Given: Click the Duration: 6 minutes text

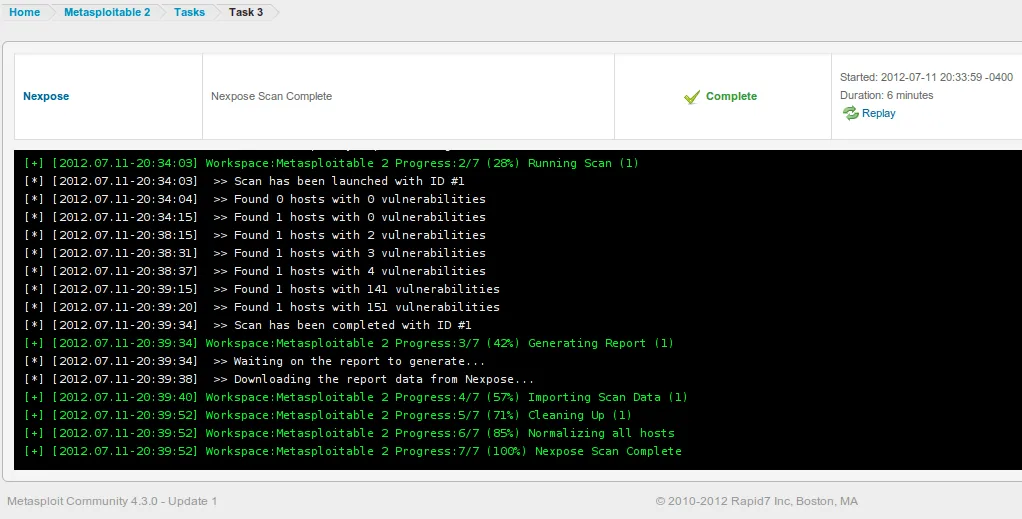Looking at the screenshot, I should (x=886, y=96).
